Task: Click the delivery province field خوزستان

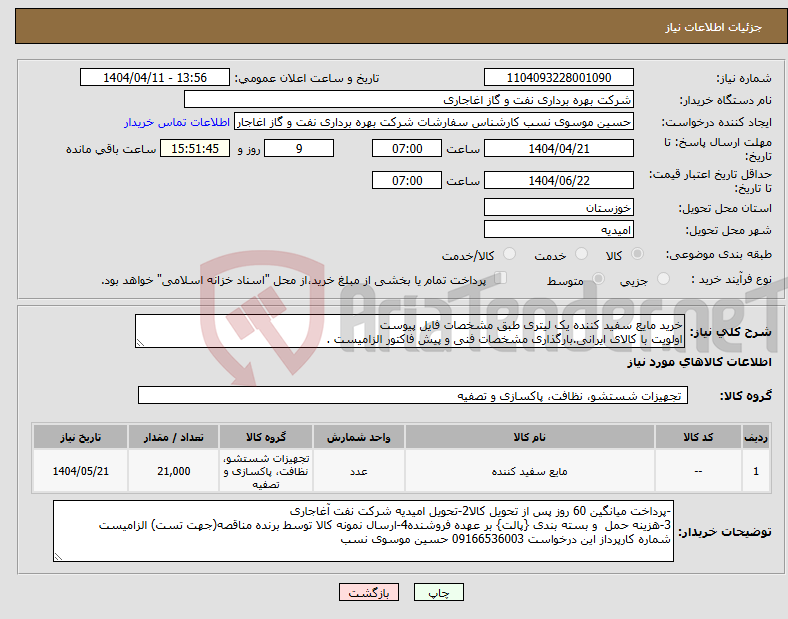Action: pyautogui.click(x=559, y=208)
